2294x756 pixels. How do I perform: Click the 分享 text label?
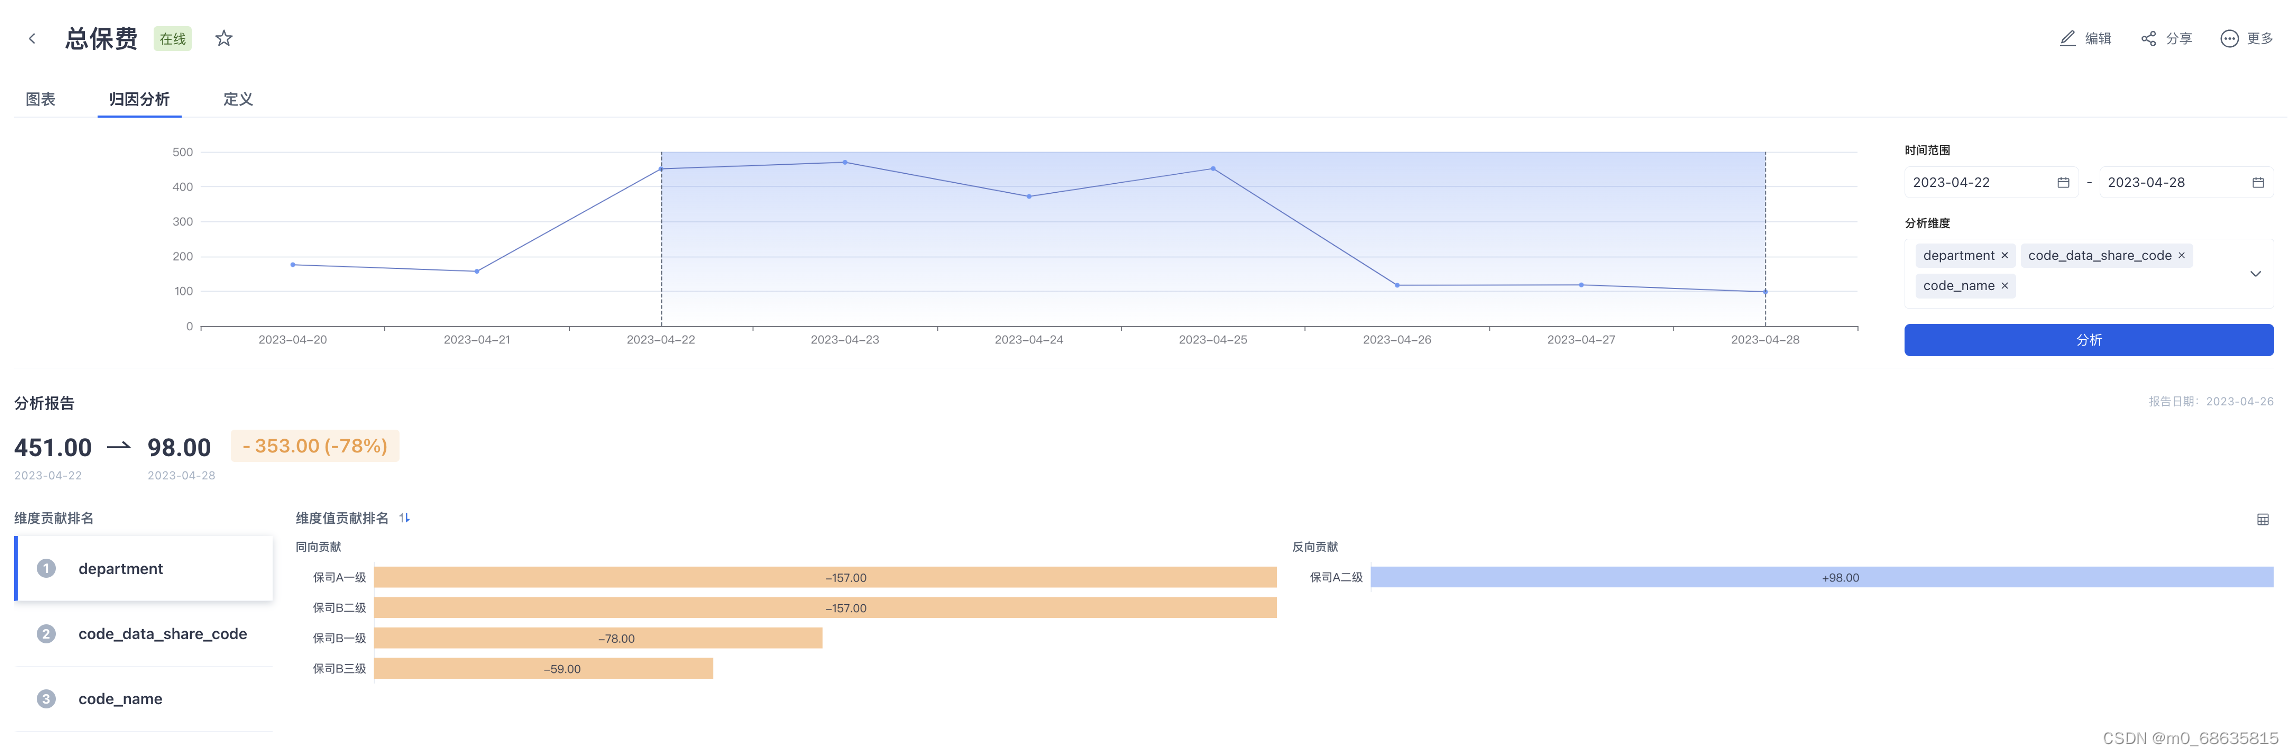pyautogui.click(x=2179, y=38)
